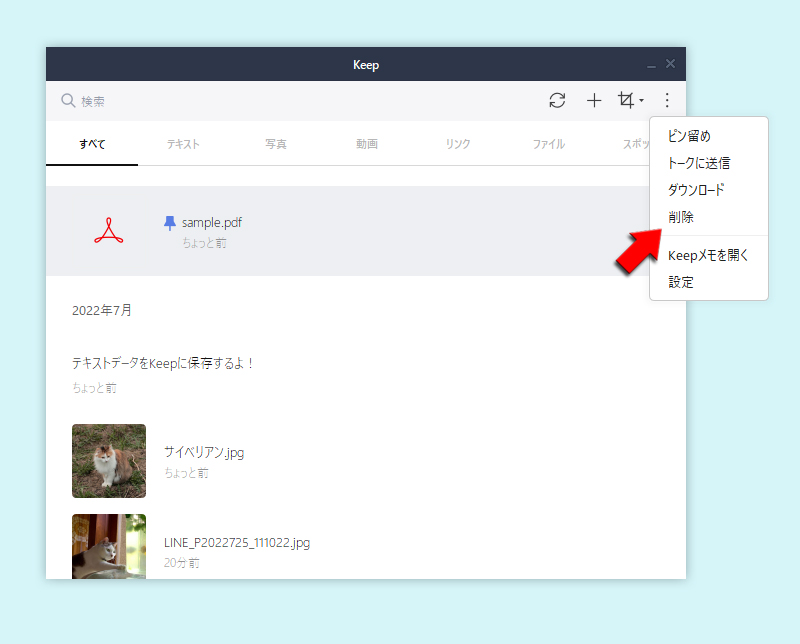Switch to the 写真 tab
The height and width of the screenshot is (644, 800).
[275, 143]
